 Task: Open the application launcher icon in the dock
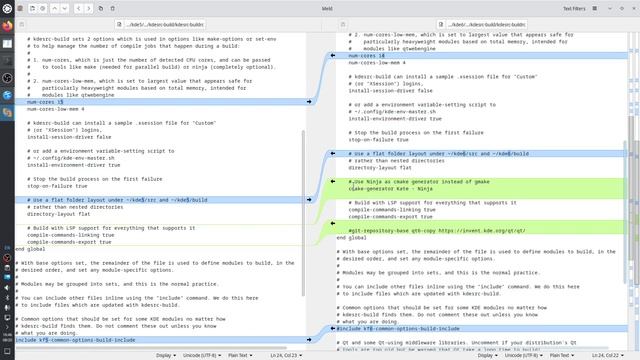pyautogui.click(x=7, y=8)
